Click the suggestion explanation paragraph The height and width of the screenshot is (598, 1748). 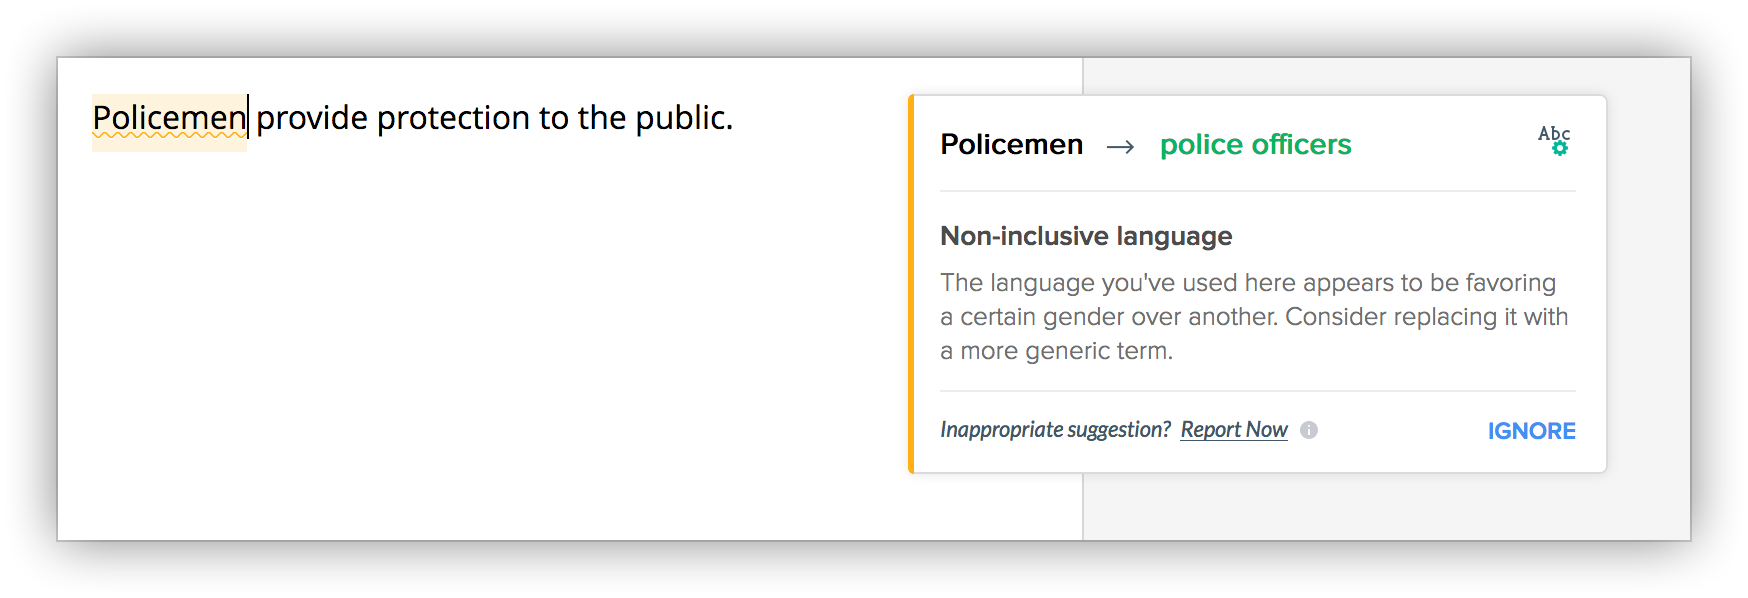(x=1254, y=317)
